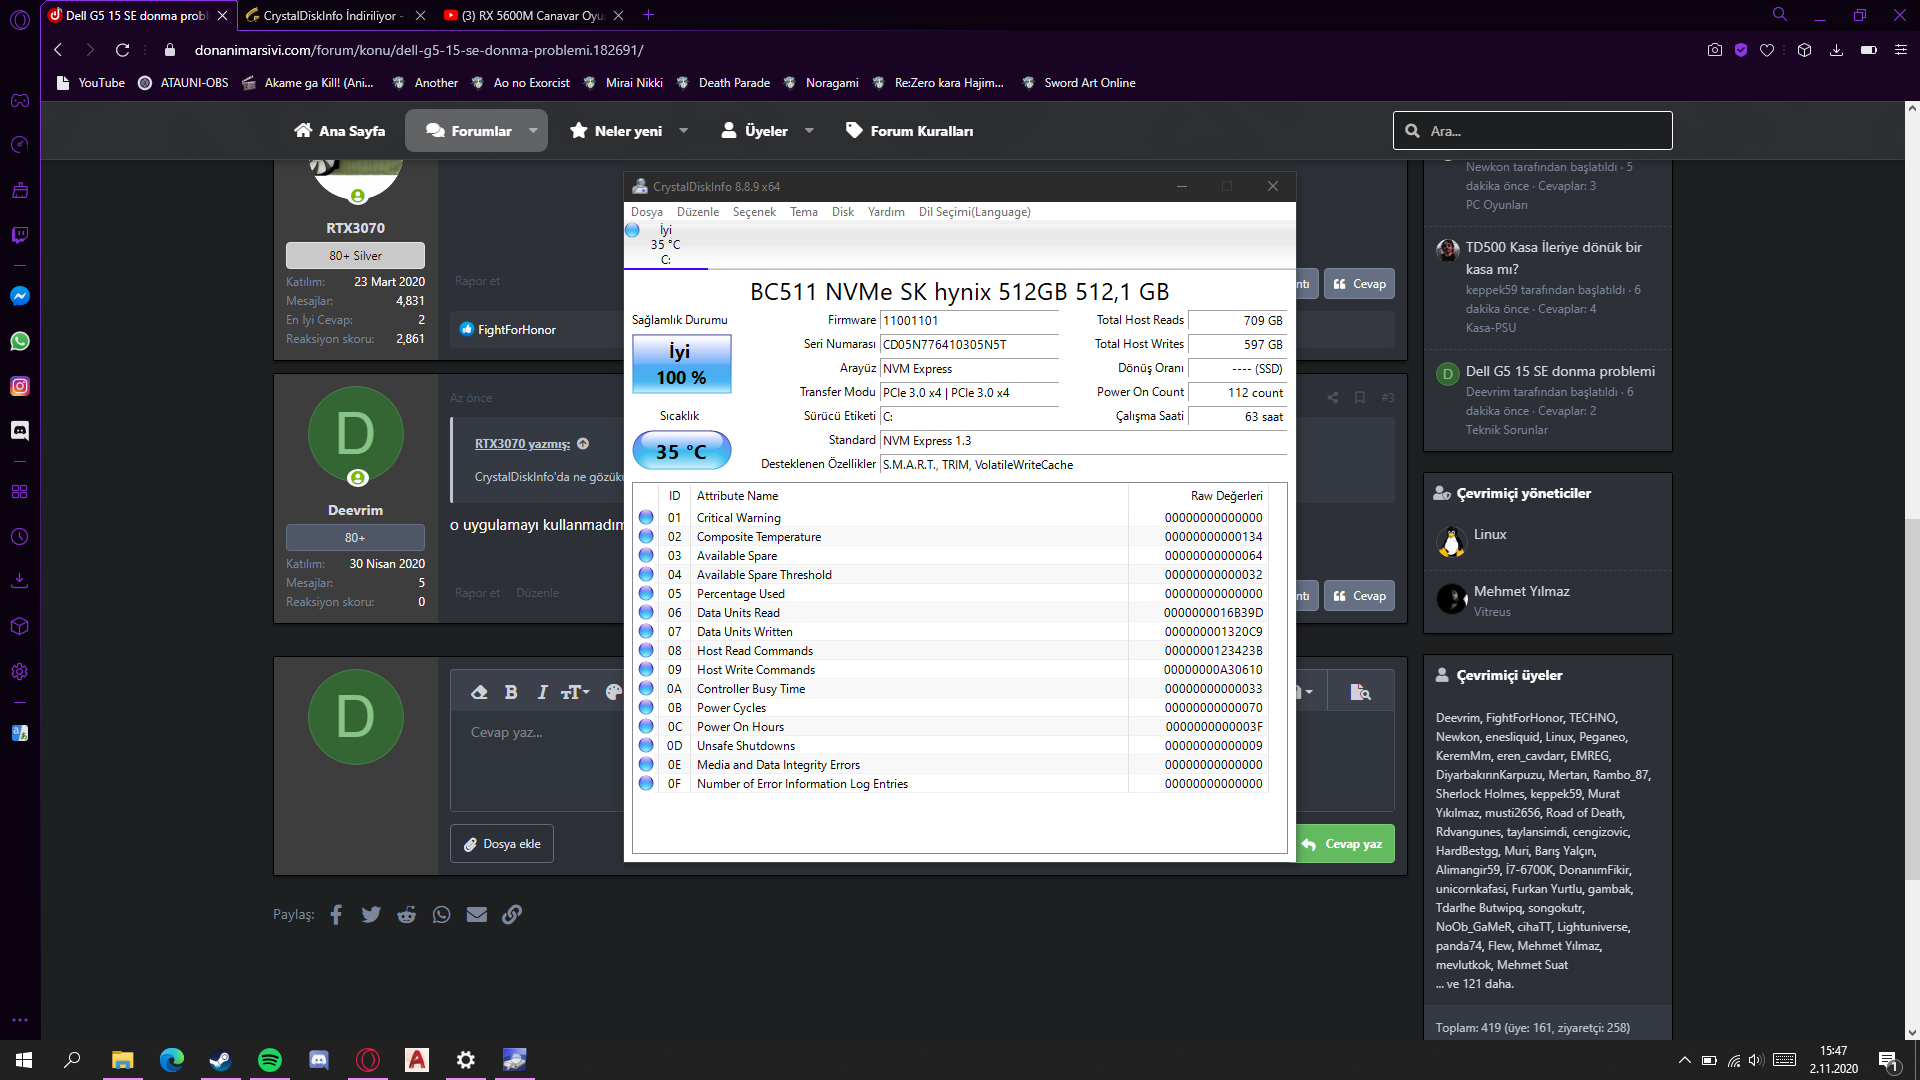
Task: Open WhatsApp from the browser sidebar
Action: click(x=19, y=341)
